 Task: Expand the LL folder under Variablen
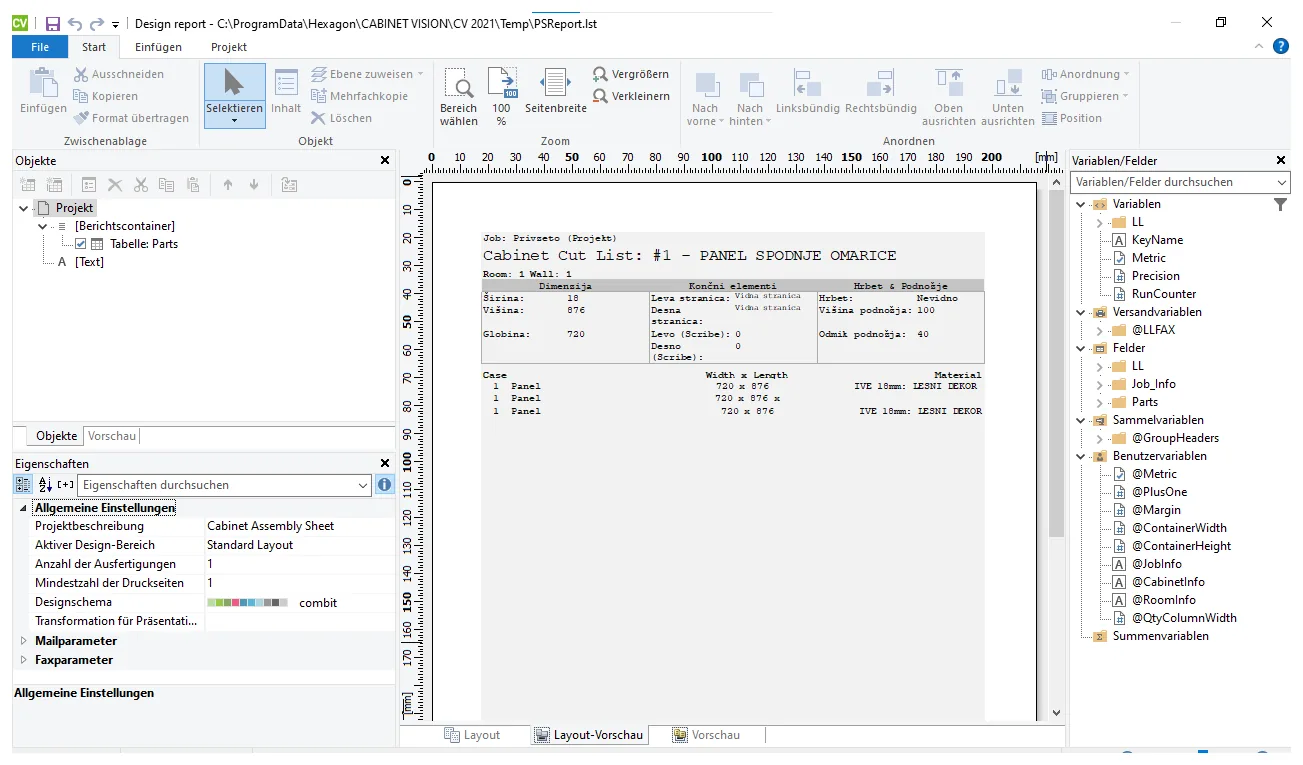click(1099, 222)
